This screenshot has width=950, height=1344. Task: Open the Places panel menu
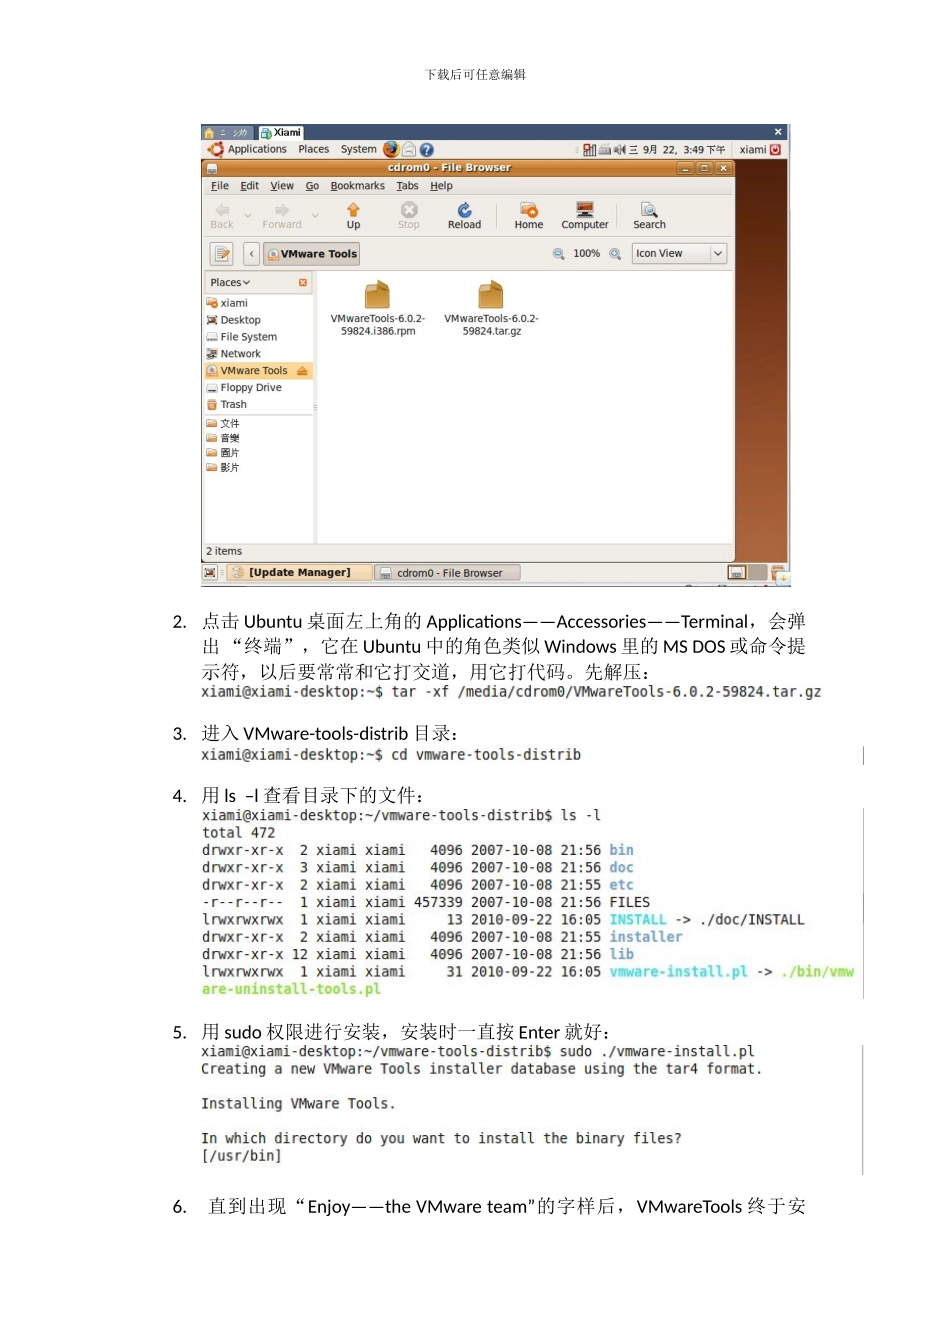pos(313,149)
